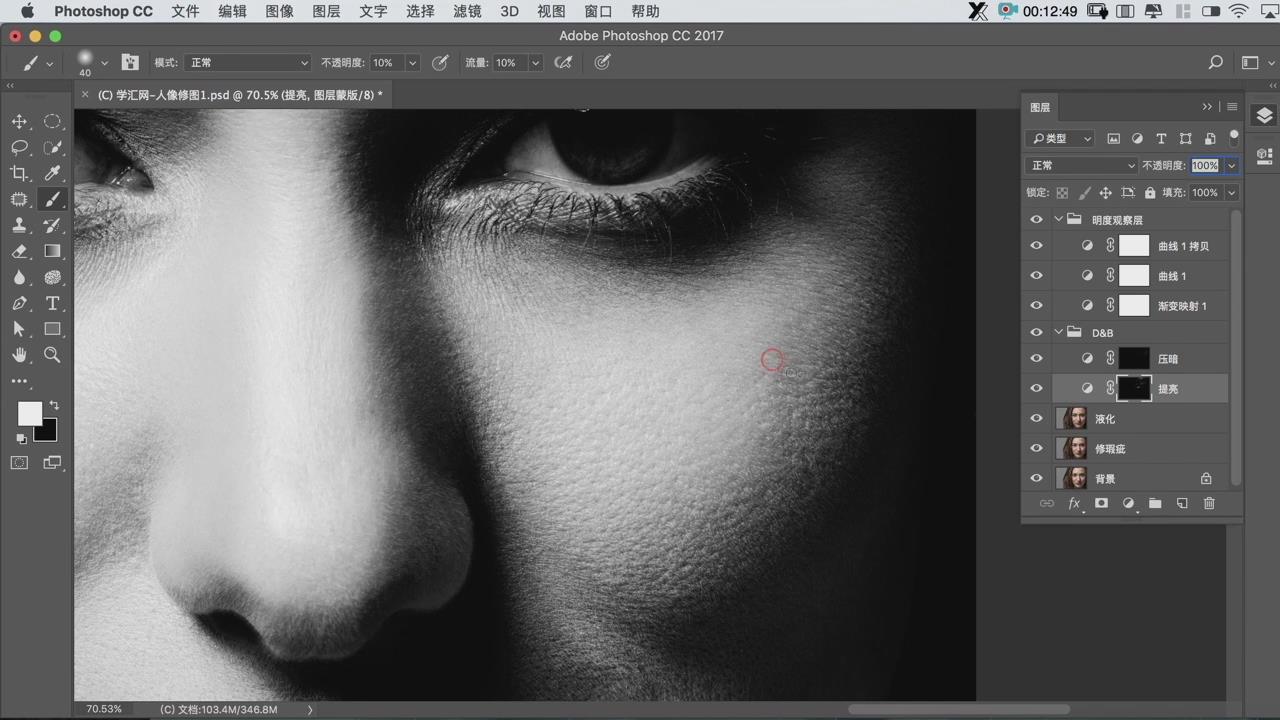Toggle Quick Mask mode
Viewport: 1280px width, 720px height.
click(x=19, y=463)
